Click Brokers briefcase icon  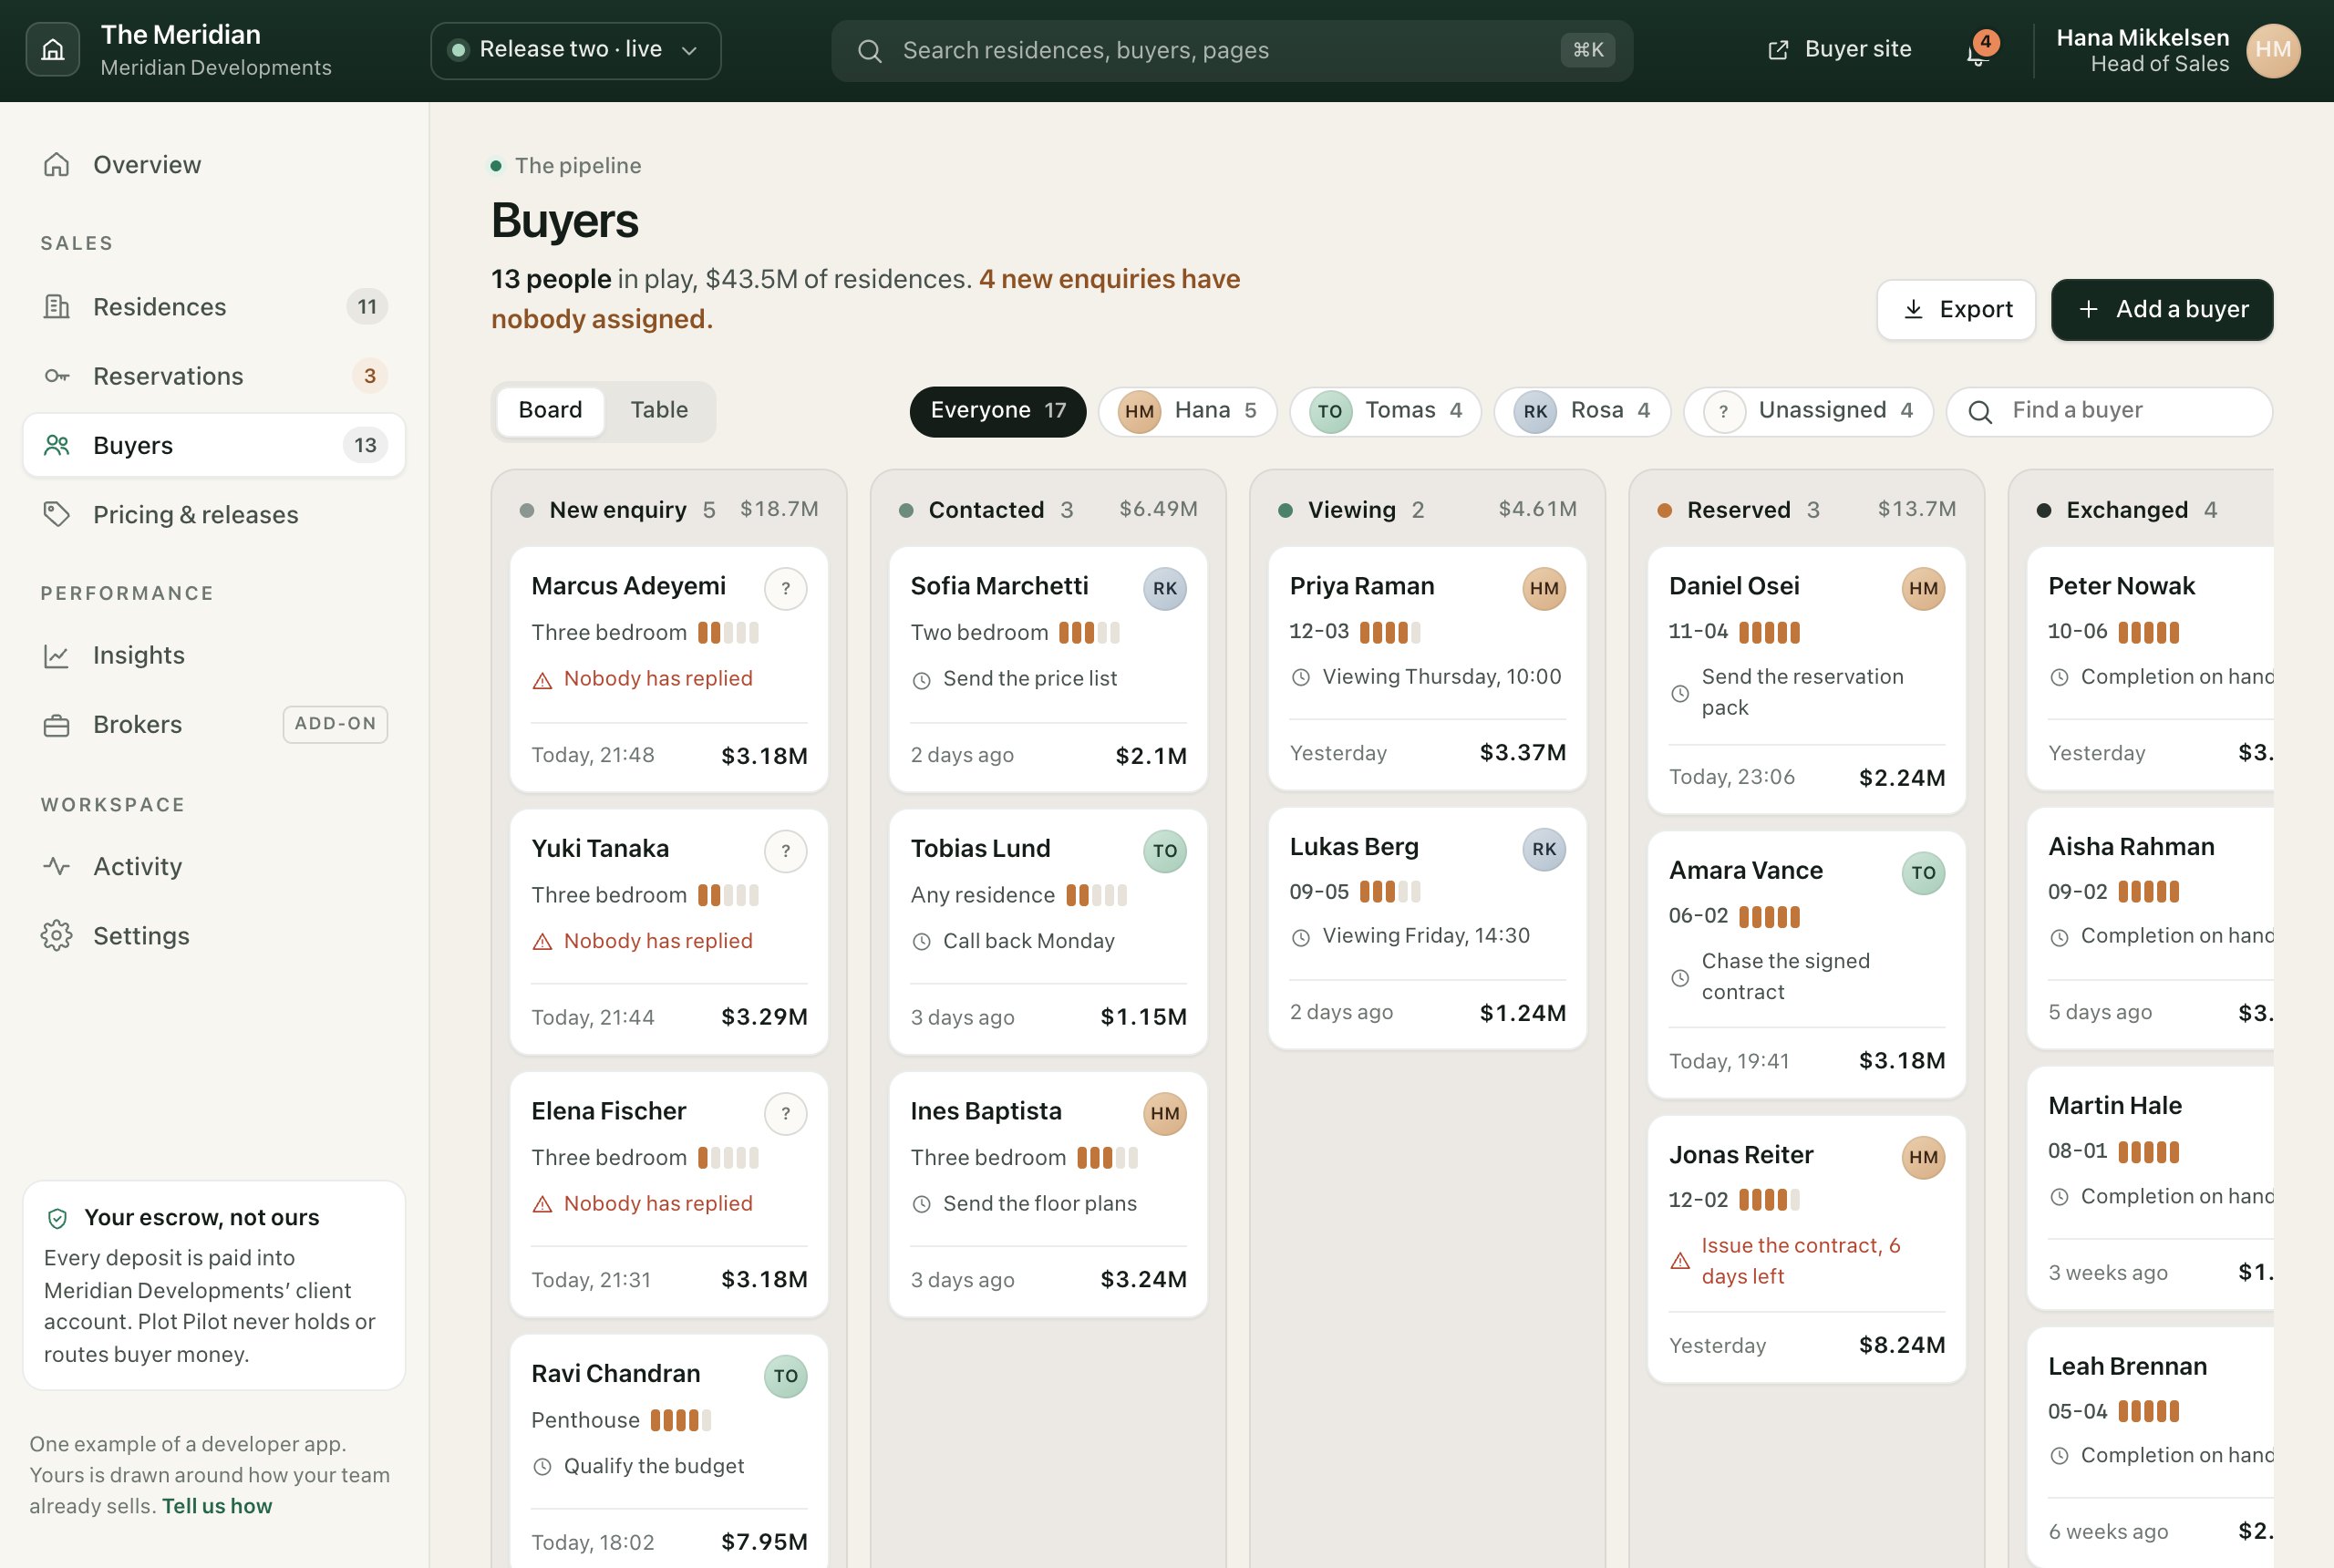tap(57, 725)
